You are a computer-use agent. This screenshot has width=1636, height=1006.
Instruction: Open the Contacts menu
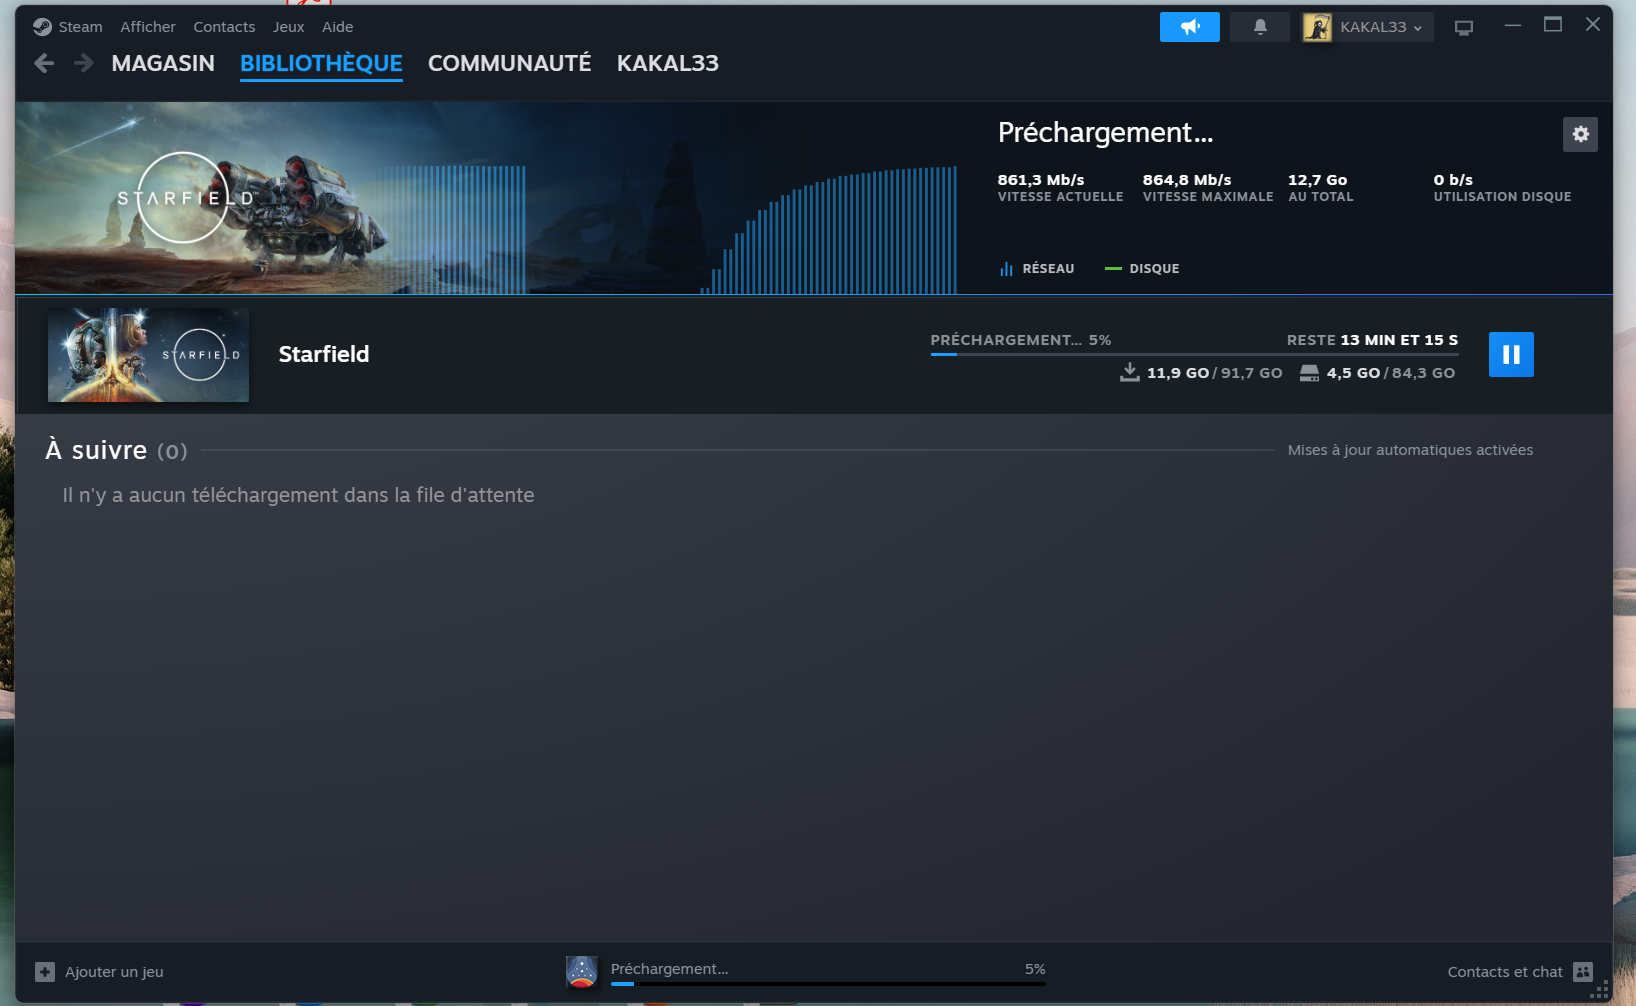pyautogui.click(x=224, y=27)
